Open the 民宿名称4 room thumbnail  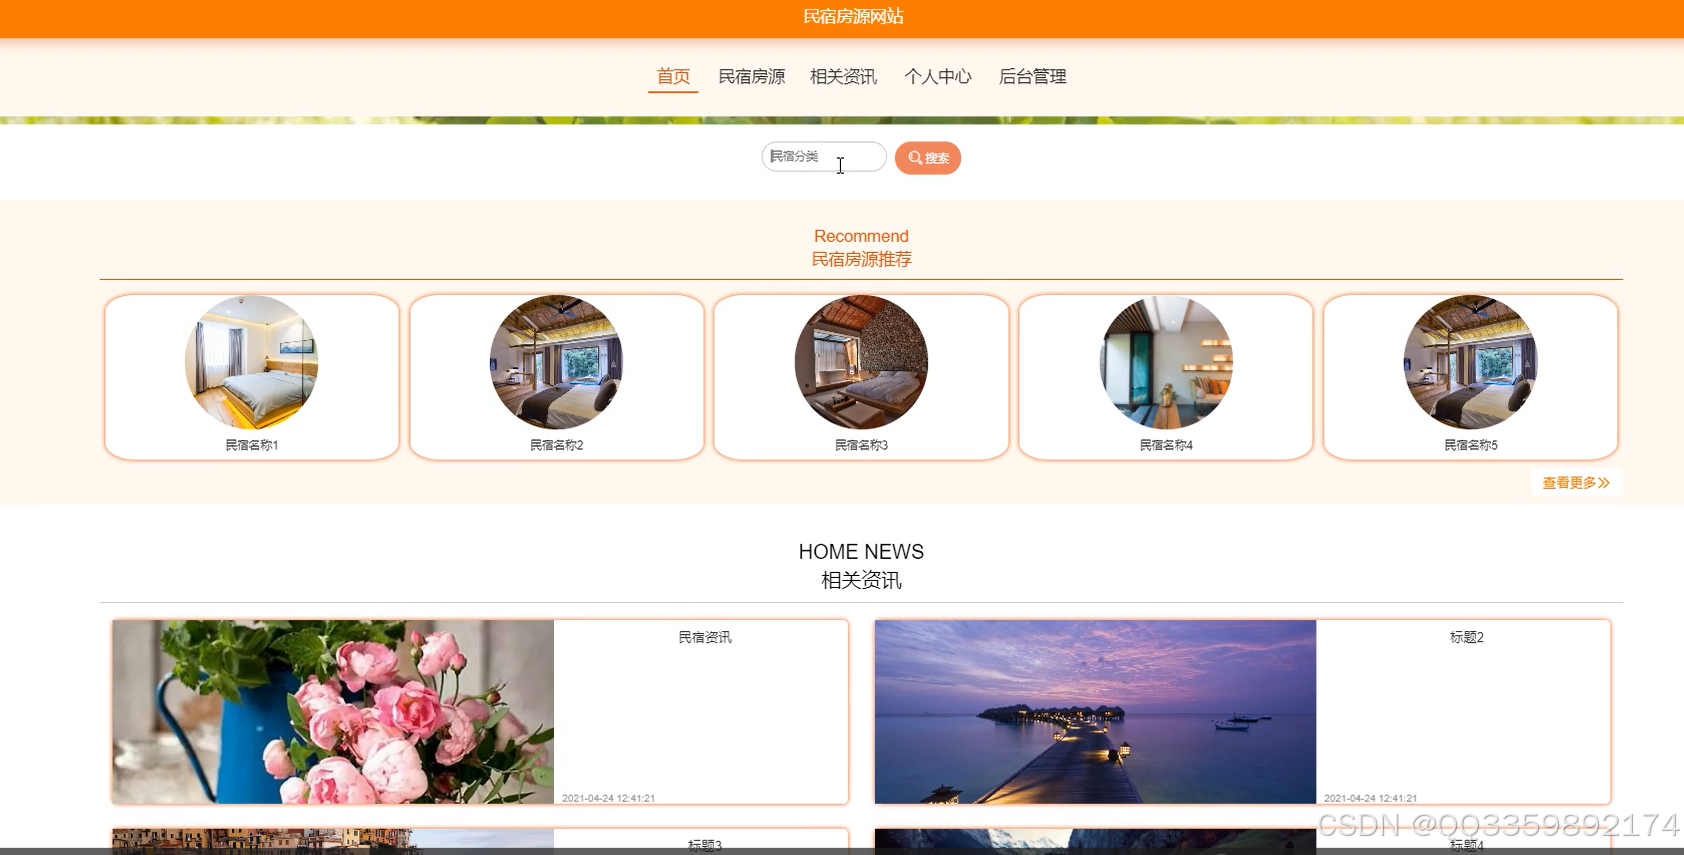[1166, 362]
